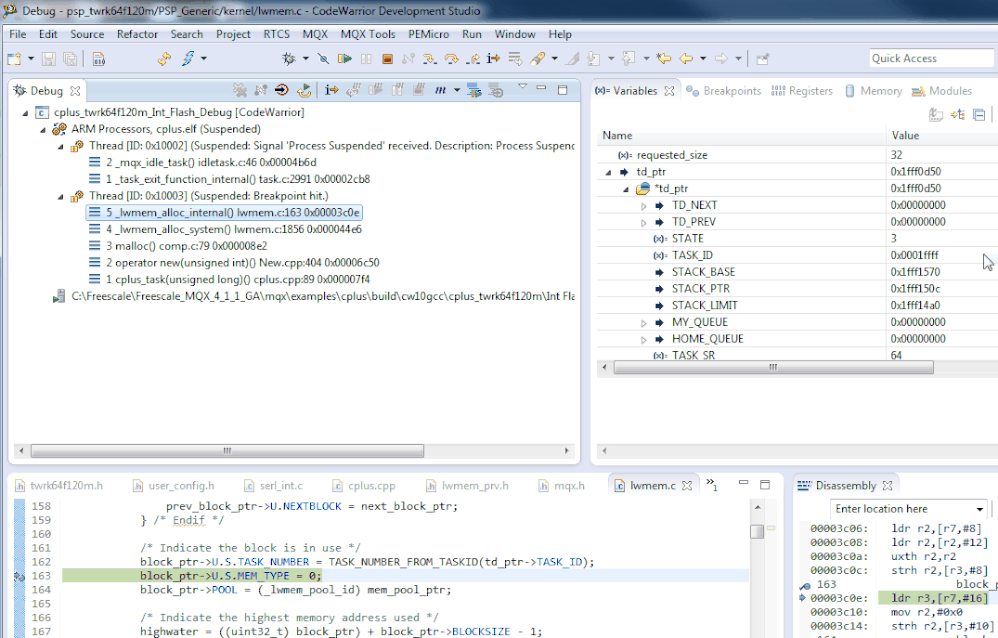The height and width of the screenshot is (638, 998).
Task: Click the Debug bug icon in main toolbar
Action: coord(289,59)
